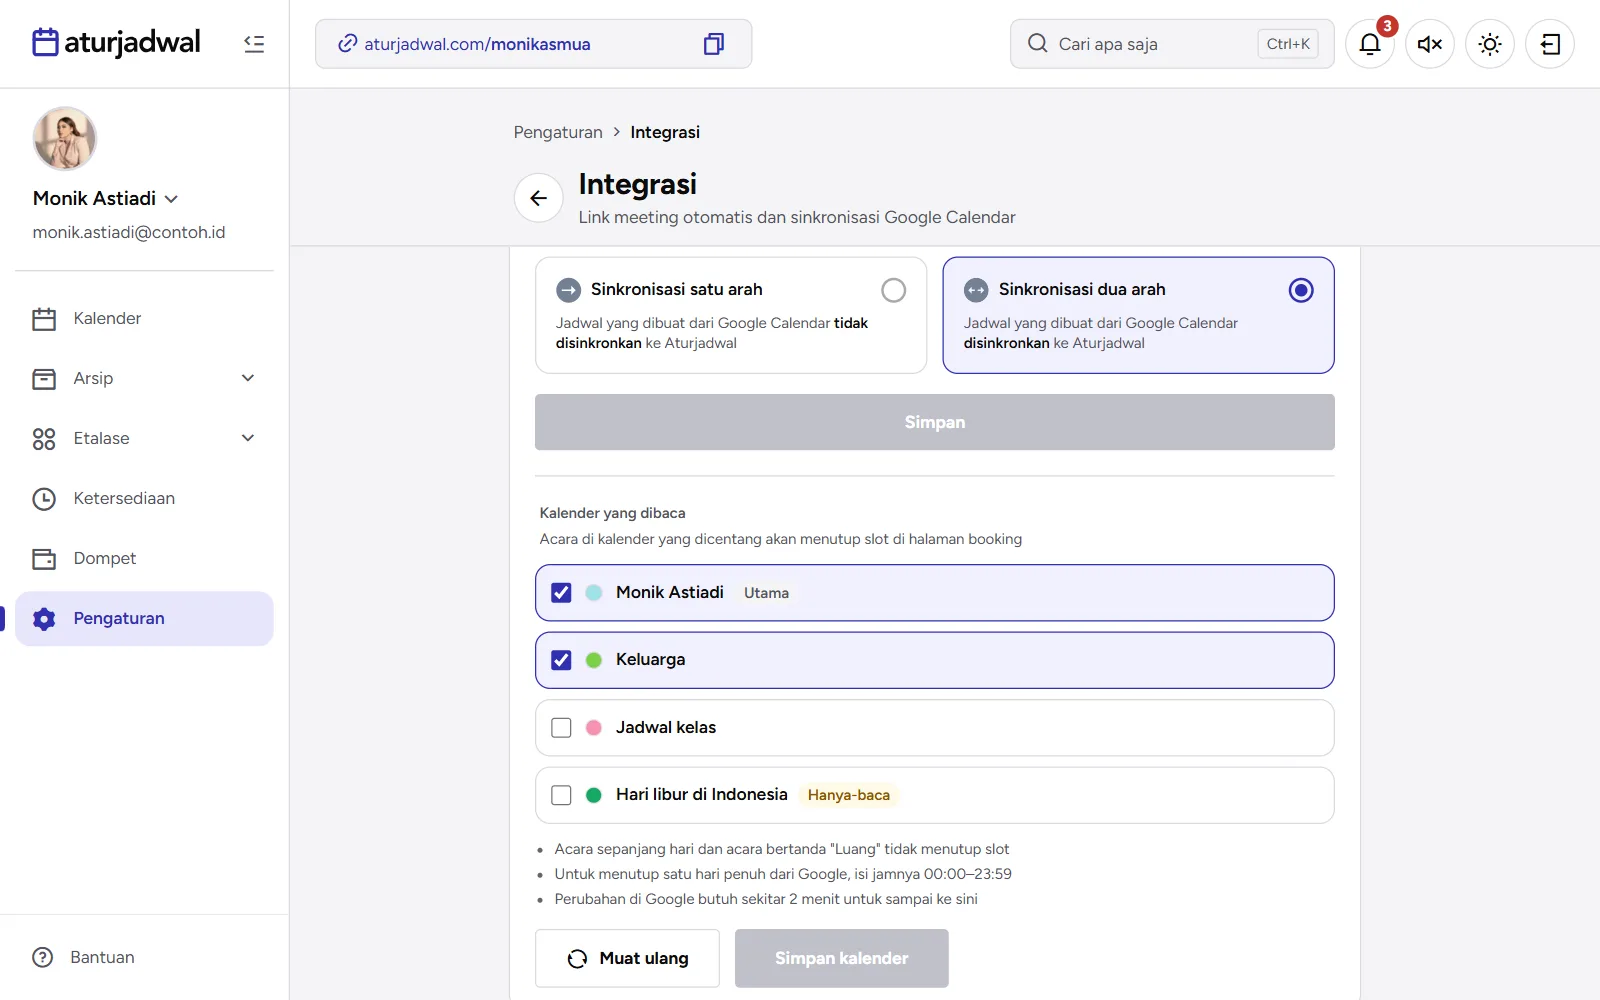The image size is (1600, 1000).
Task: Click the two-way sync arrows icon
Action: point(976,290)
